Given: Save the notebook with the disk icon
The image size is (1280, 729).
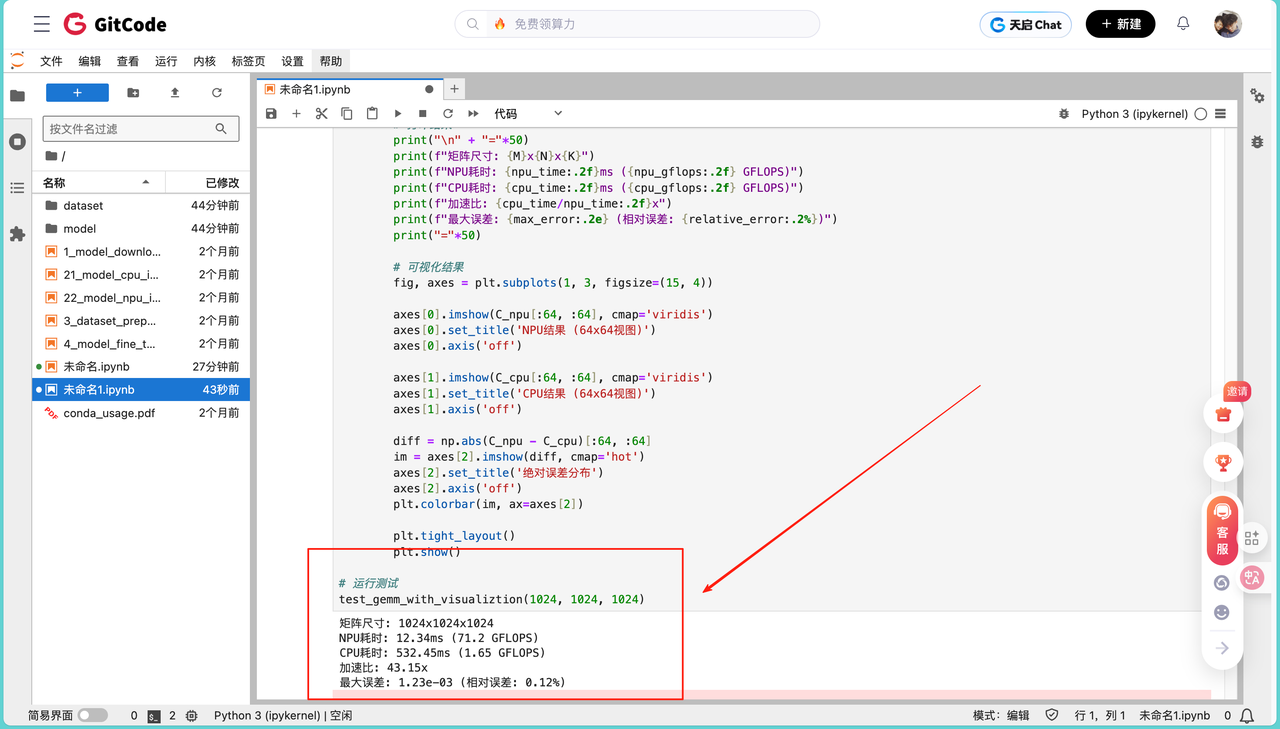Looking at the screenshot, I should 271,114.
